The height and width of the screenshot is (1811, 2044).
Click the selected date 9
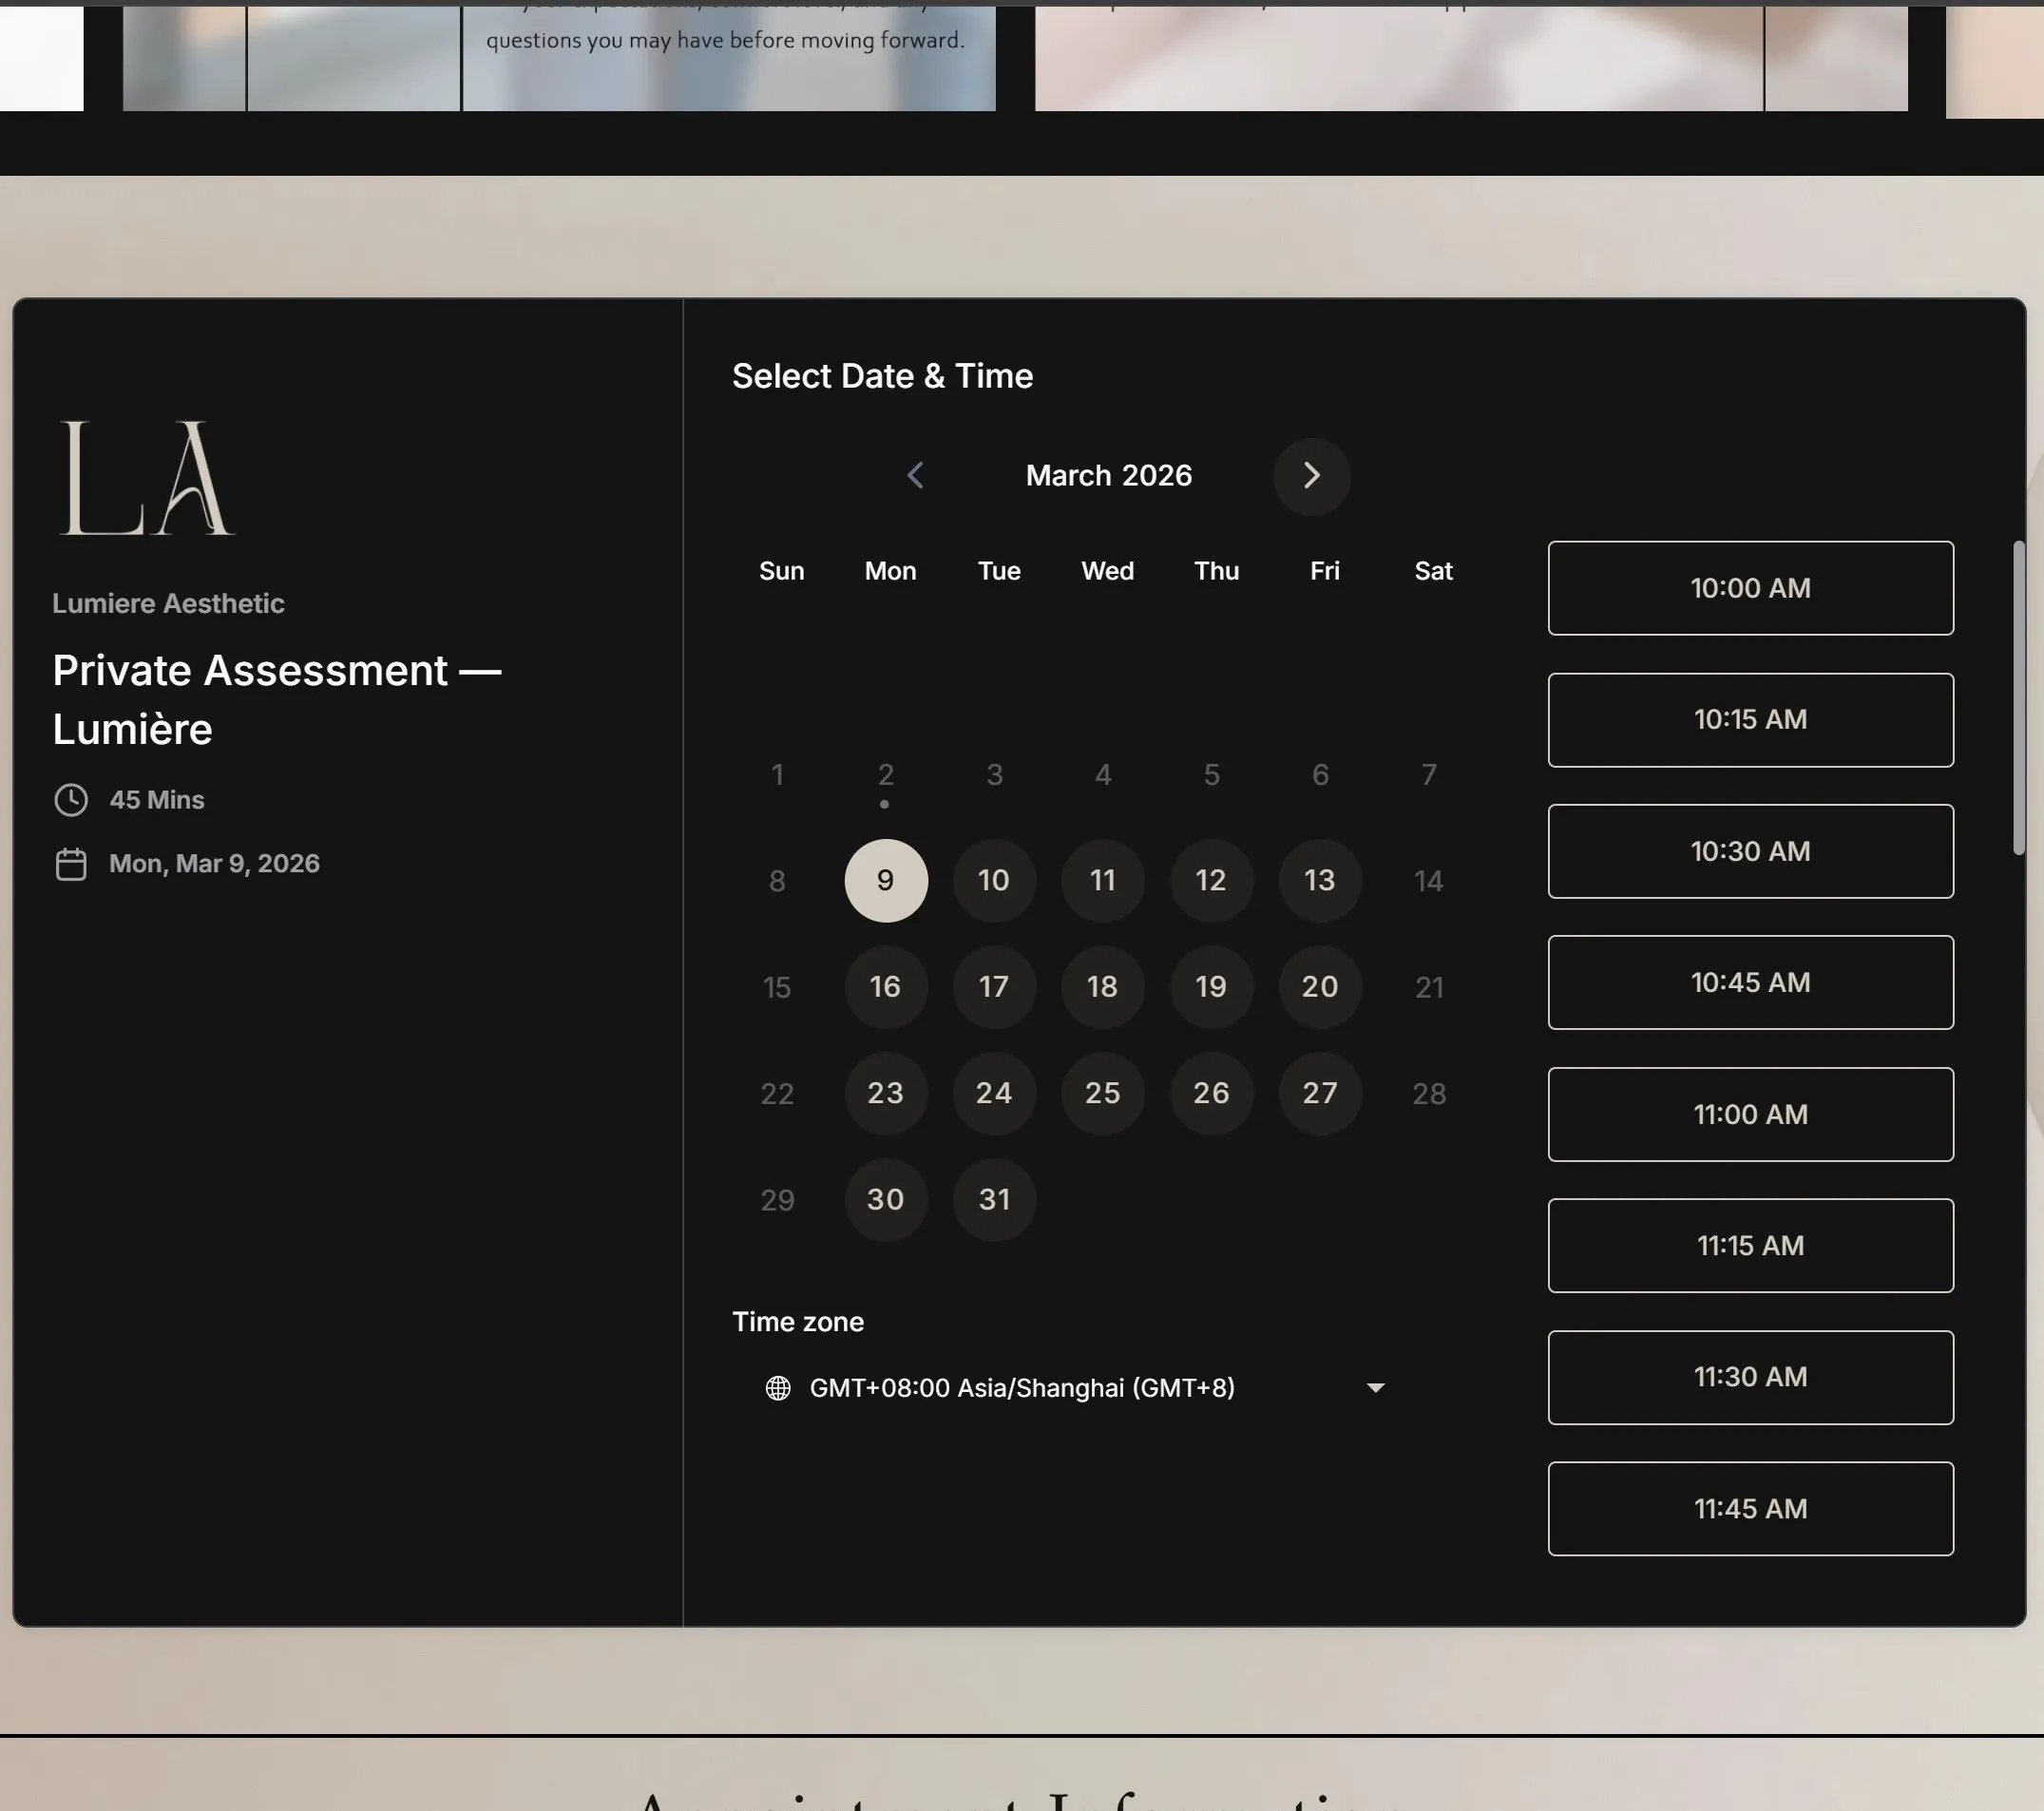click(885, 880)
